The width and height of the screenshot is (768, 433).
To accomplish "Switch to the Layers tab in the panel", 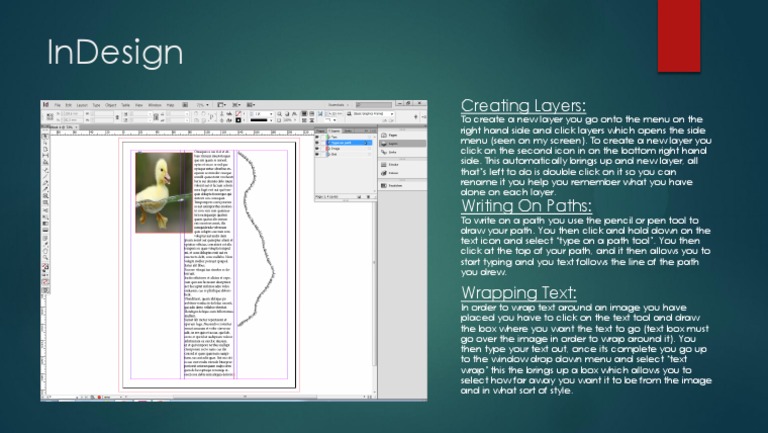I will click(334, 130).
